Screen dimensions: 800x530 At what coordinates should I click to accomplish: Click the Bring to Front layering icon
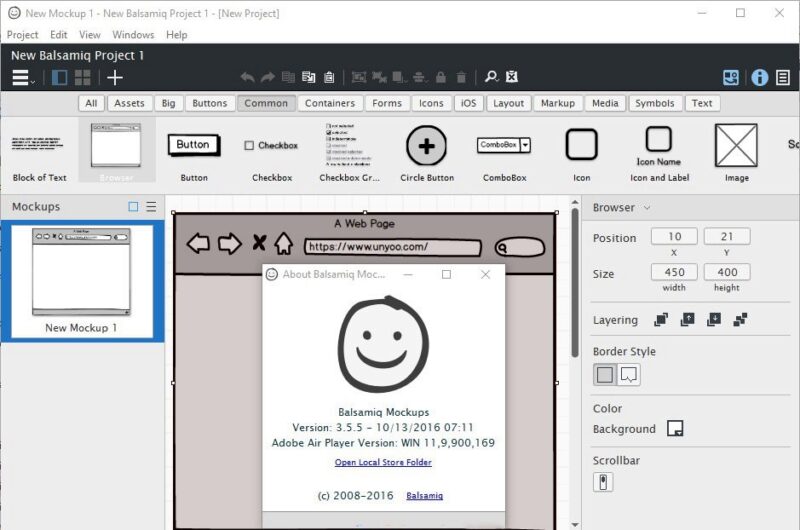661,320
